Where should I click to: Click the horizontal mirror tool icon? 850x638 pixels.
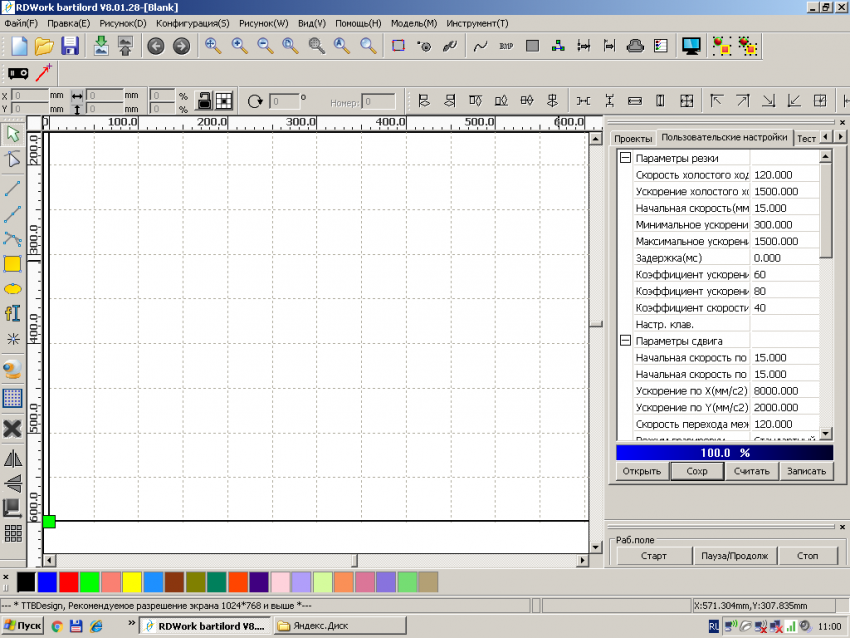[13, 458]
